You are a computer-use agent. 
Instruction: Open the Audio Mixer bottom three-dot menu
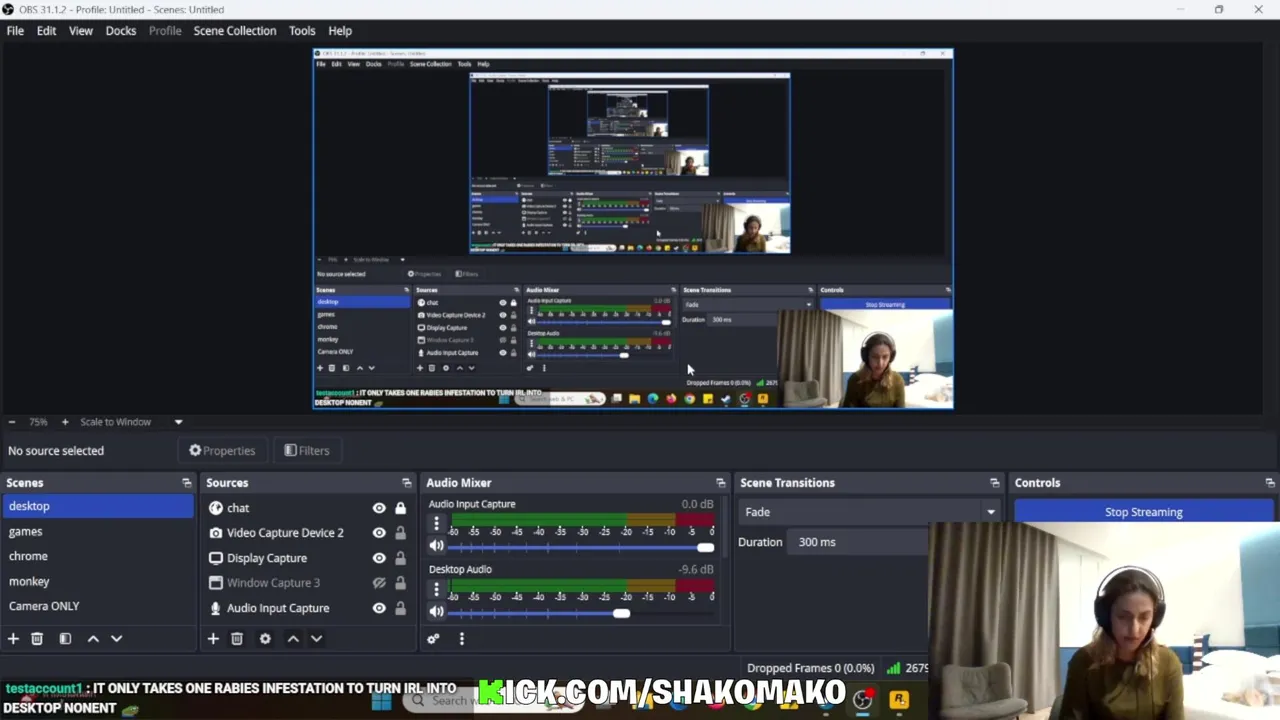point(461,638)
